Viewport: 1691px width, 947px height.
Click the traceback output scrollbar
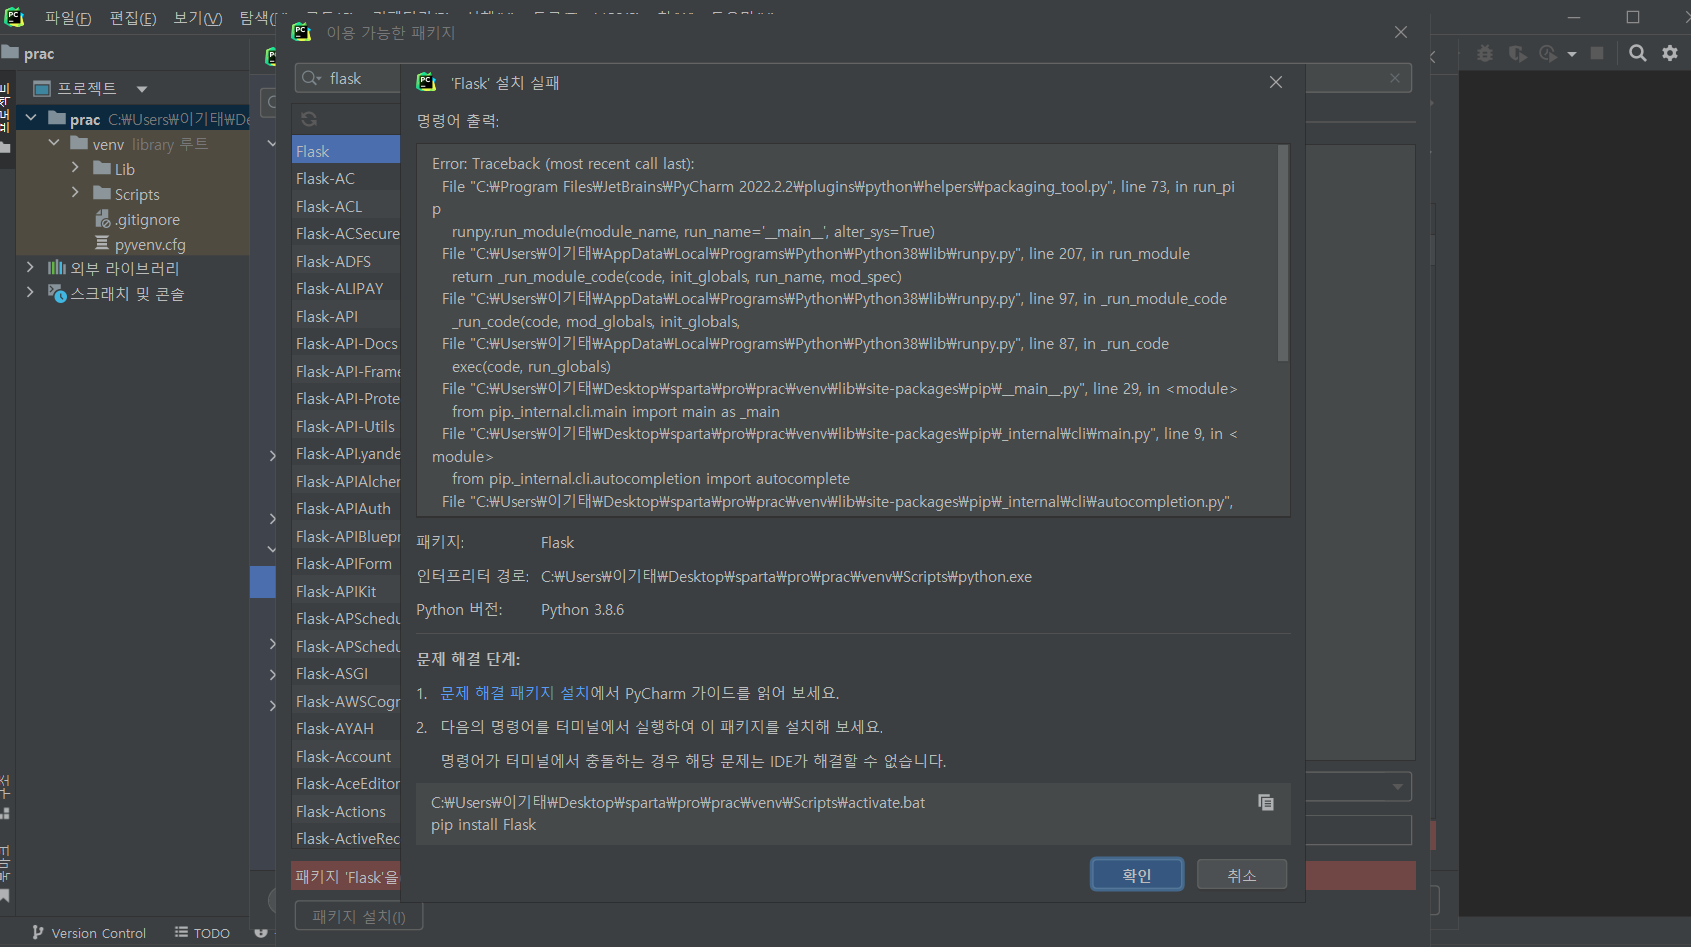(x=1283, y=254)
